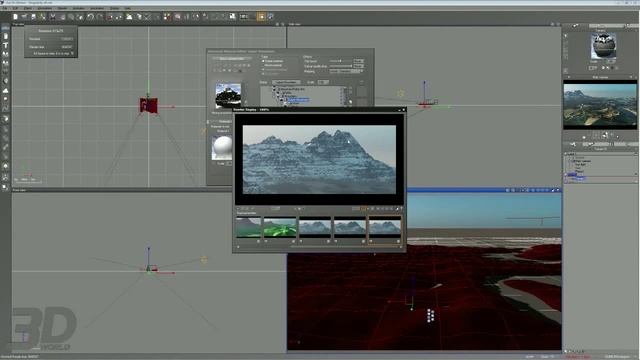The width and height of the screenshot is (640, 360).
Task: Select the sun light gizmo in Front view
Action: click(x=204, y=259)
